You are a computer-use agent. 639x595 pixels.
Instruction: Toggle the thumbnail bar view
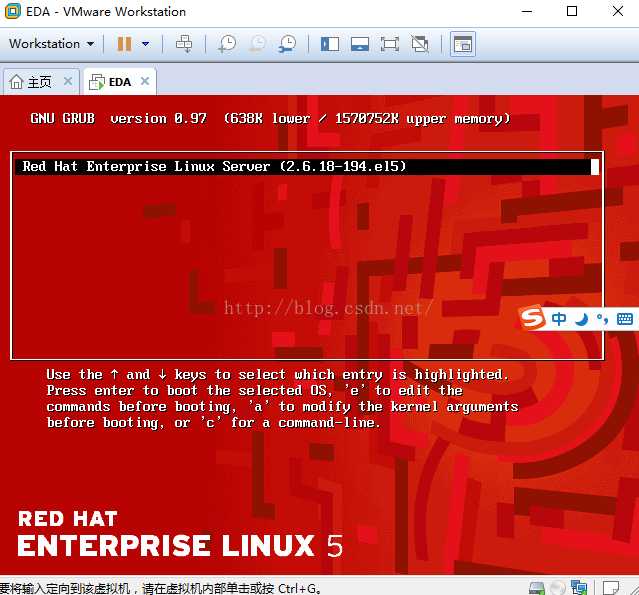click(x=360, y=44)
